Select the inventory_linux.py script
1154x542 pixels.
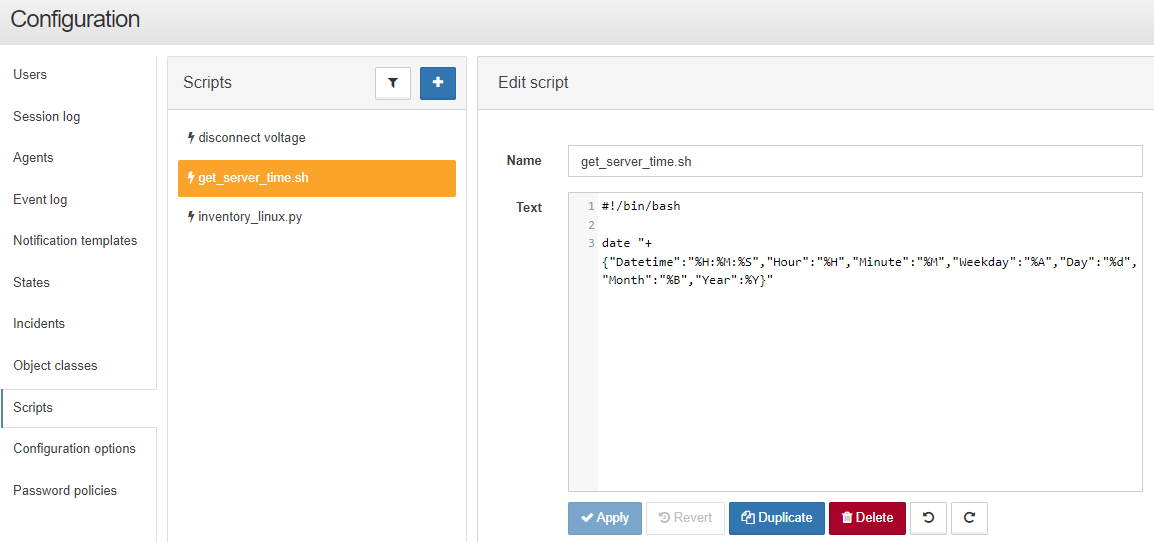pyautogui.click(x=316, y=217)
